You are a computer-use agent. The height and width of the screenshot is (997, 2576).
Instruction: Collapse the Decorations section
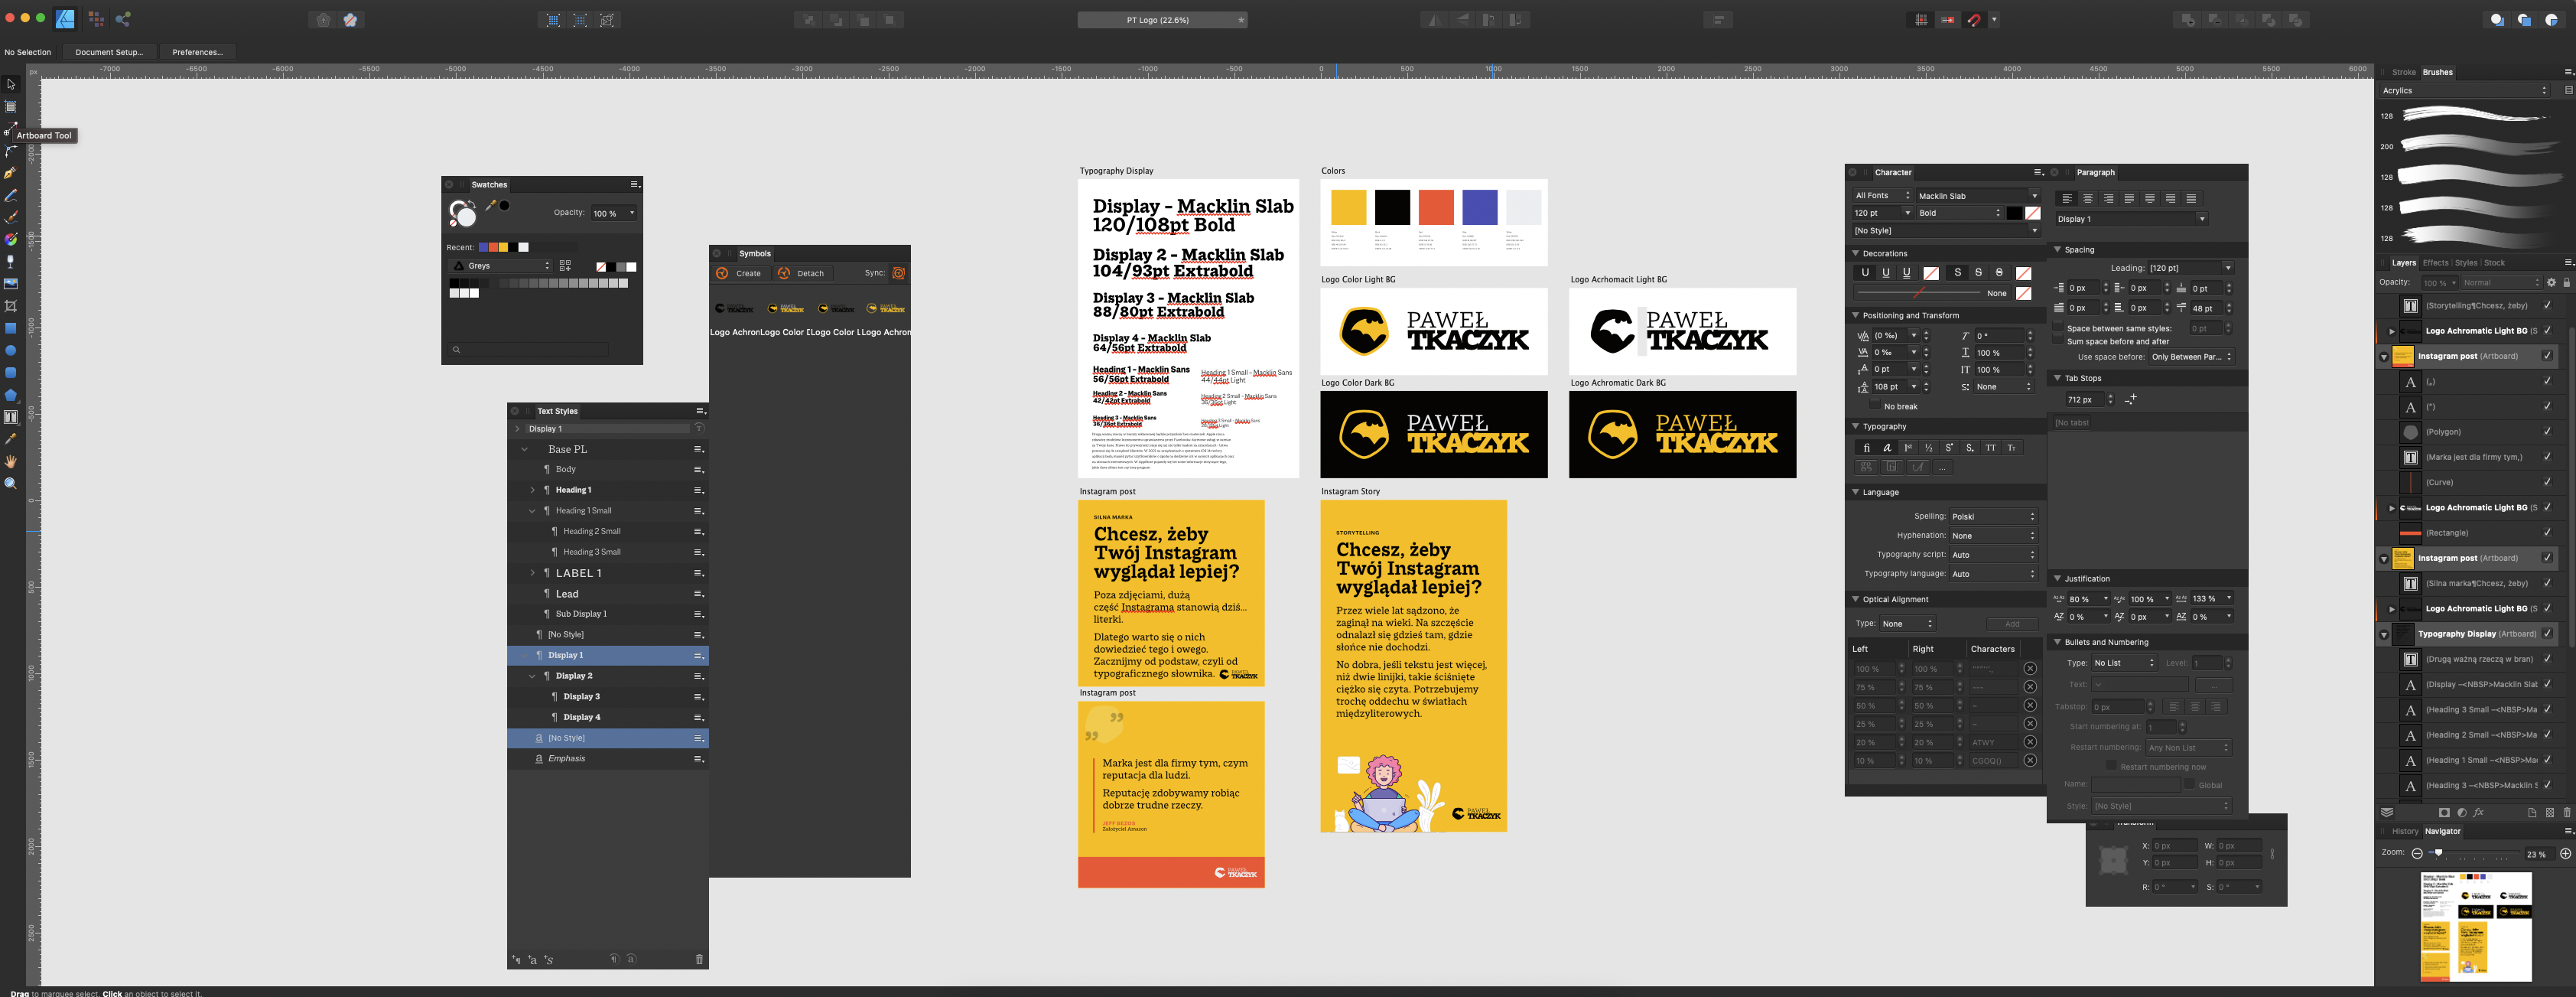[1856, 253]
